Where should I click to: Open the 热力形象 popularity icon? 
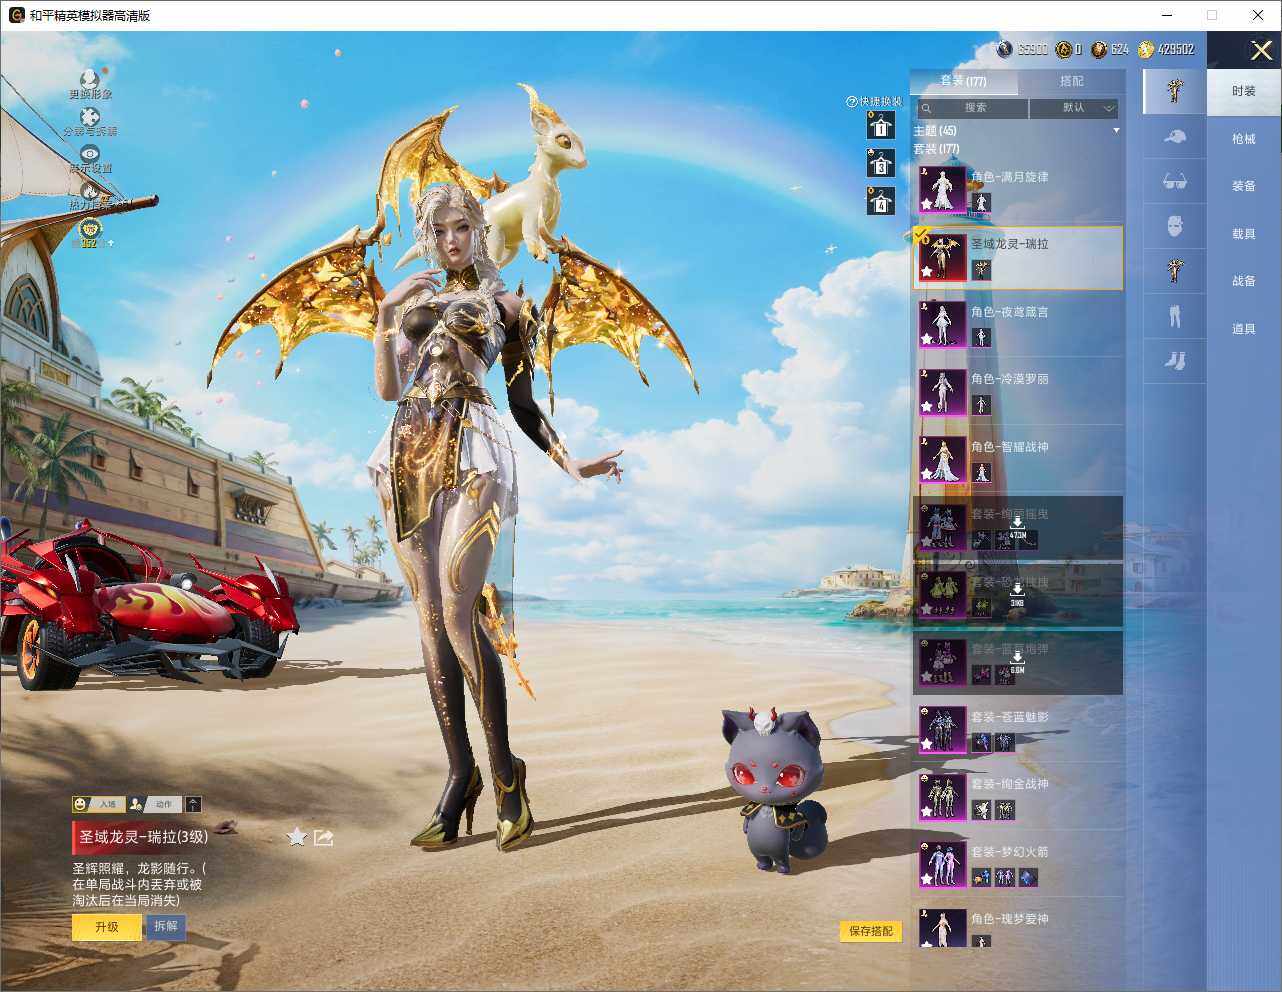coord(90,190)
